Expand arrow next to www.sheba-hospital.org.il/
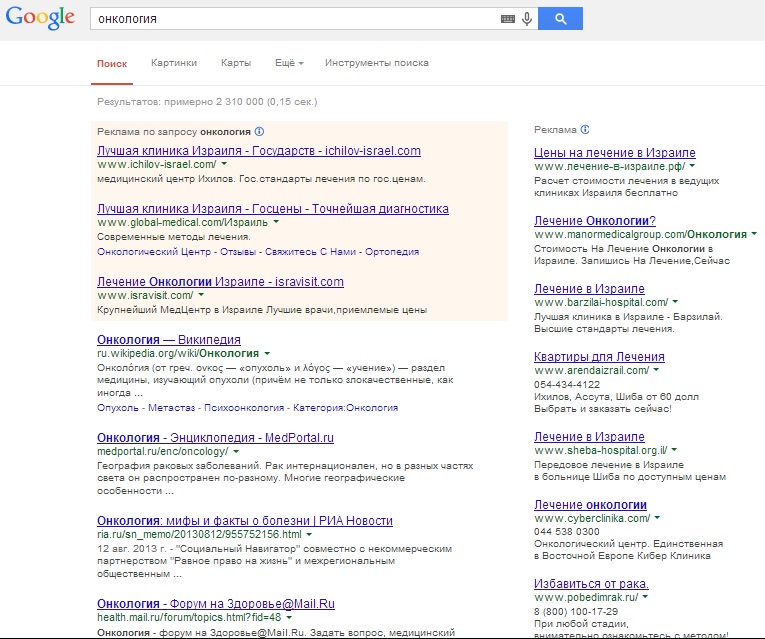The height and width of the screenshot is (639, 765). coord(674,450)
